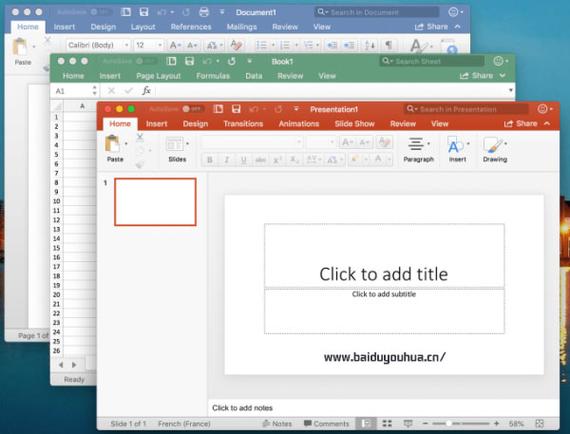Open the Design tab in PowerPoint
The image size is (570, 434).
(x=196, y=124)
